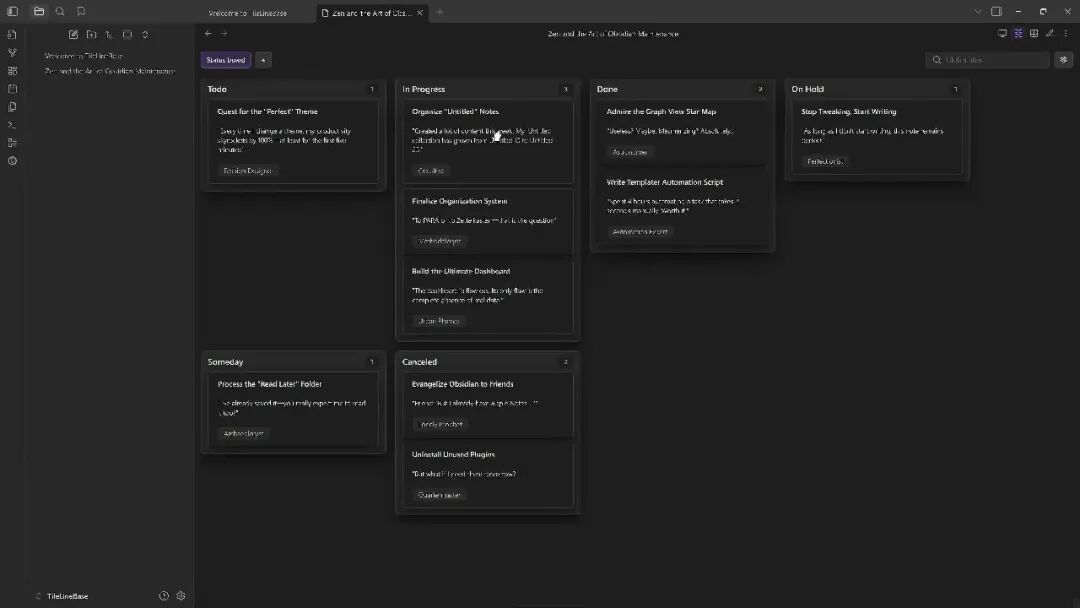
Task: Open the Write Templater Automation Script card
Action: [683, 207]
